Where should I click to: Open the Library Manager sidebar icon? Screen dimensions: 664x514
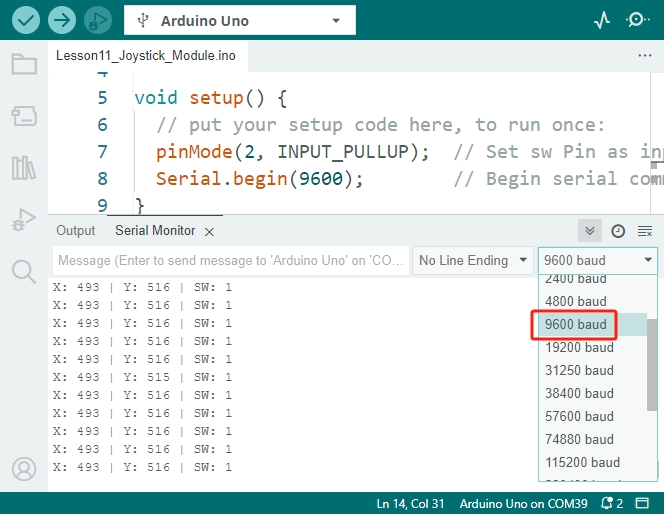(24, 168)
